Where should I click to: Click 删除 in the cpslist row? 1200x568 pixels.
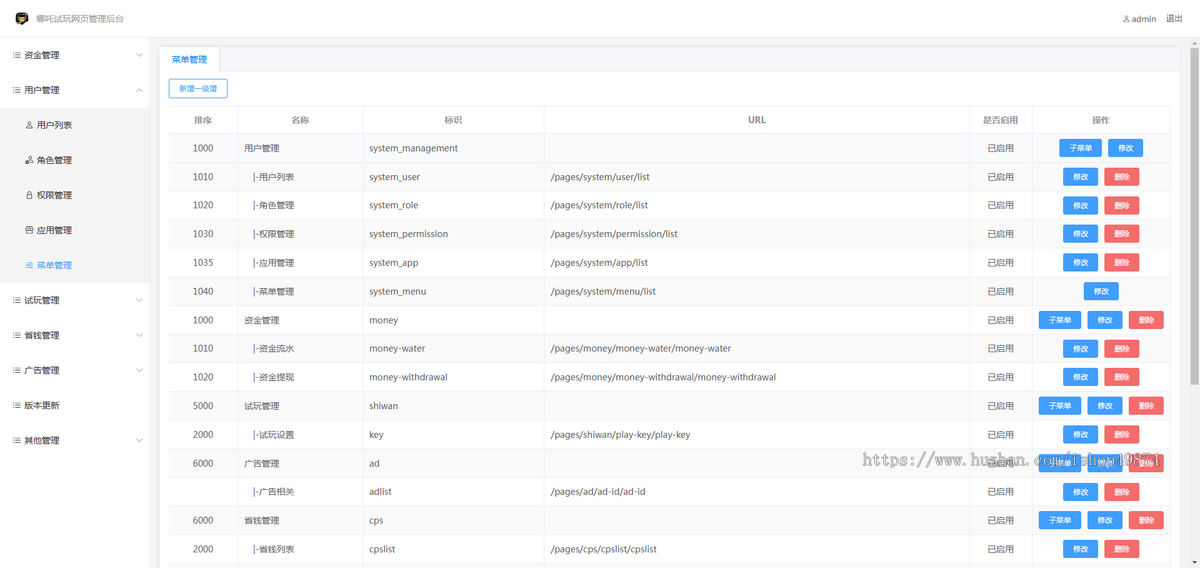coord(1121,549)
